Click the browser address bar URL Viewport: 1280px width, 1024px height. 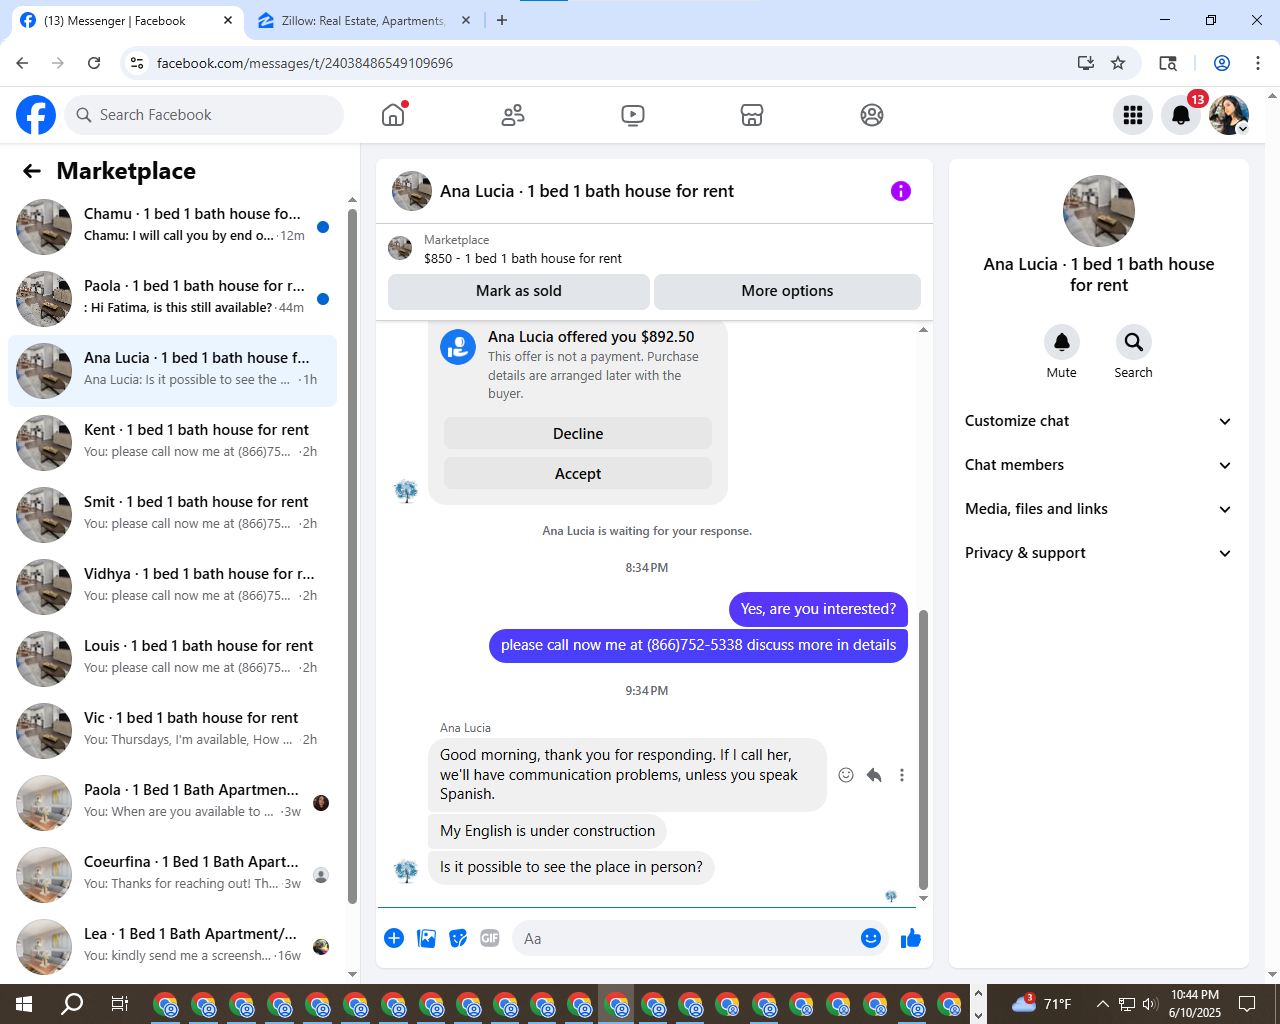(305, 63)
